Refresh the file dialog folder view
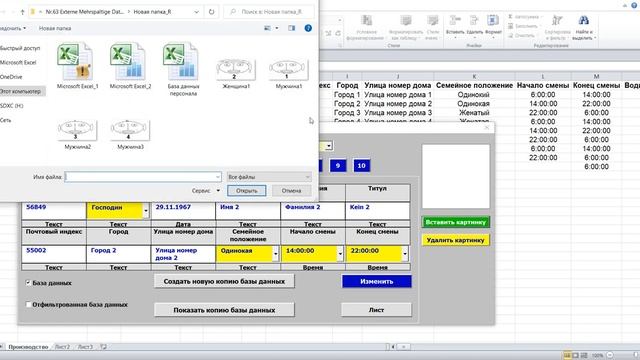Screen dimensions: 640x360 click(x=211, y=12)
